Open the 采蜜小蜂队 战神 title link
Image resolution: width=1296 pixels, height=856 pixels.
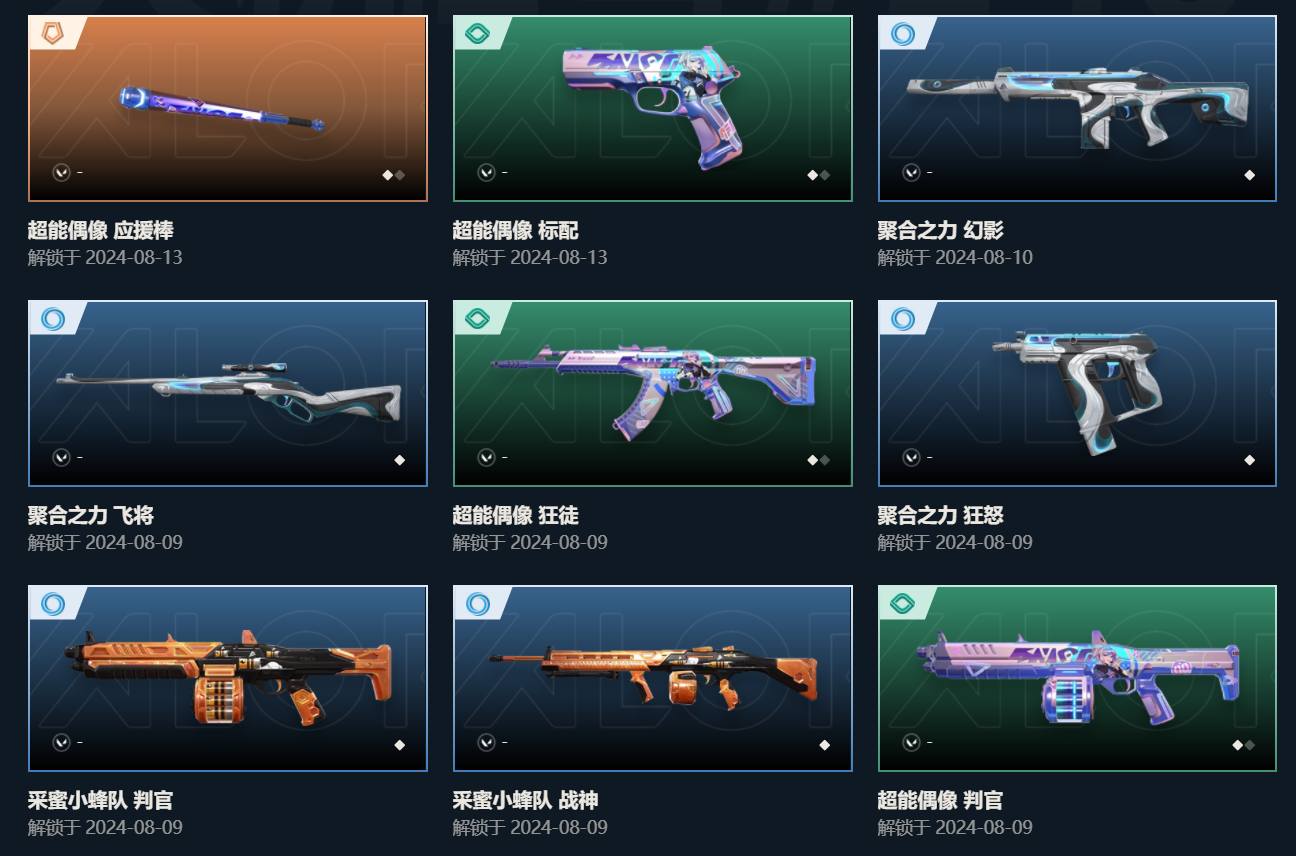(526, 801)
